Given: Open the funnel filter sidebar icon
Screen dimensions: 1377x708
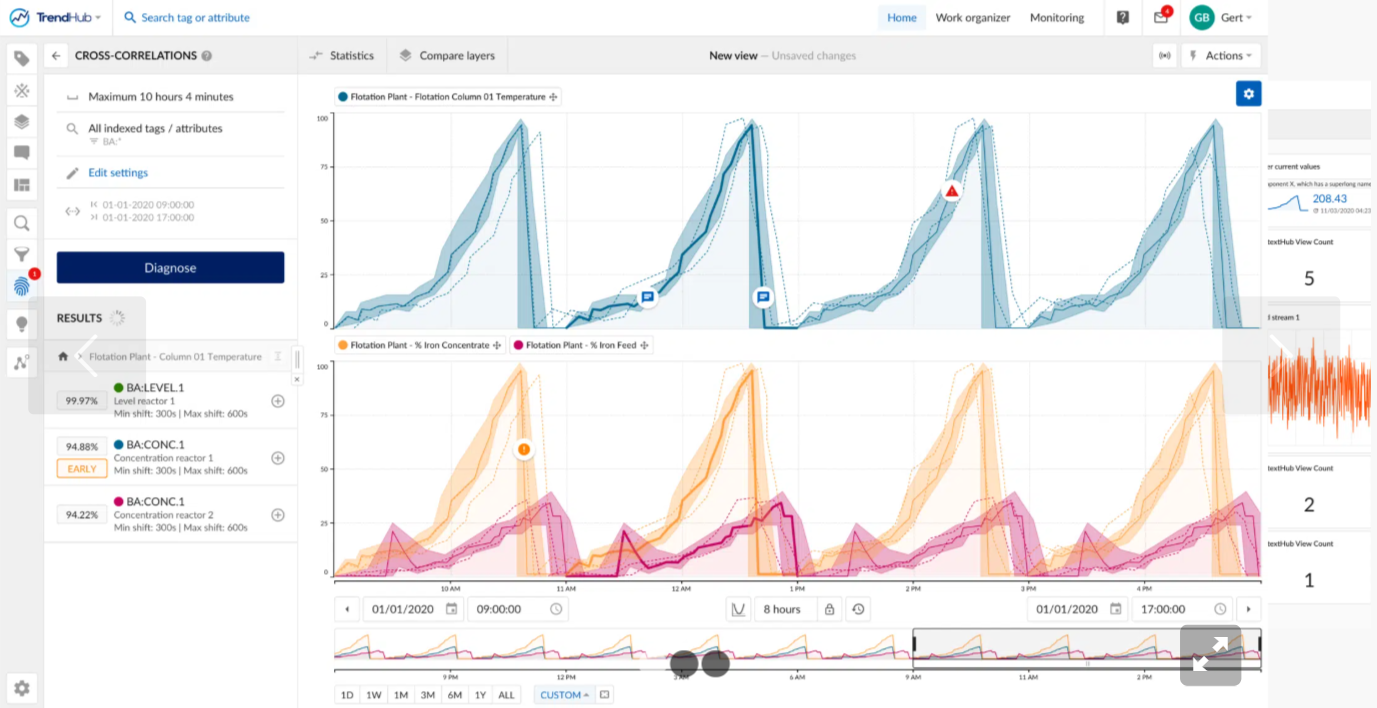Looking at the screenshot, I should 21,255.
